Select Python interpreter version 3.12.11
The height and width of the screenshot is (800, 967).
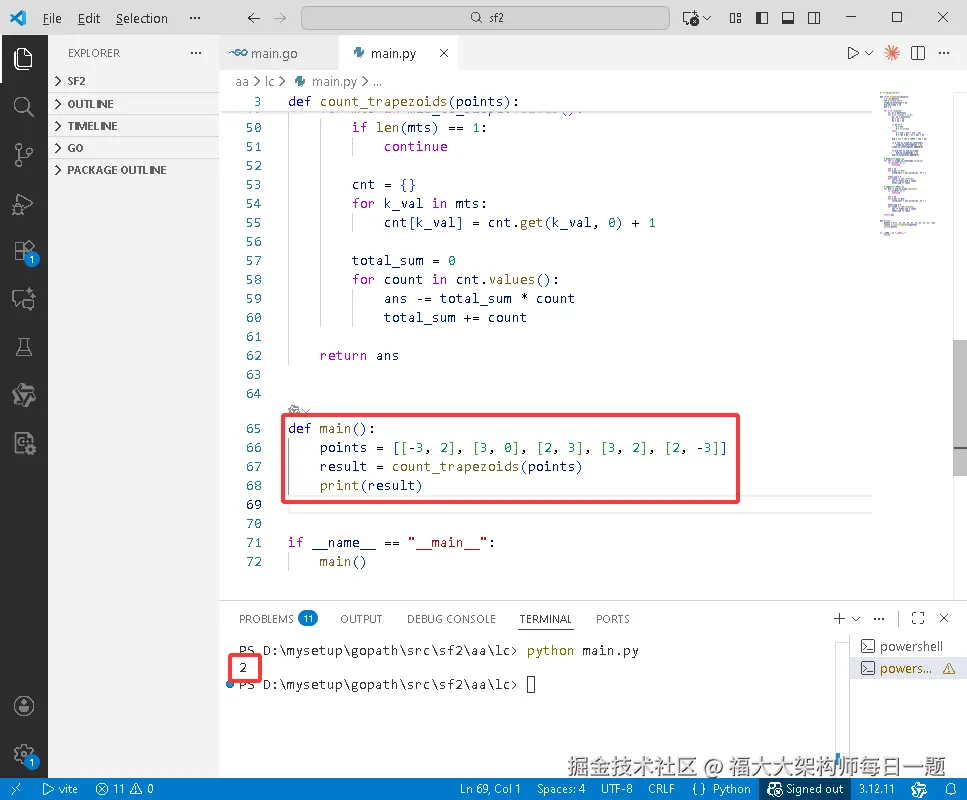tap(876, 789)
